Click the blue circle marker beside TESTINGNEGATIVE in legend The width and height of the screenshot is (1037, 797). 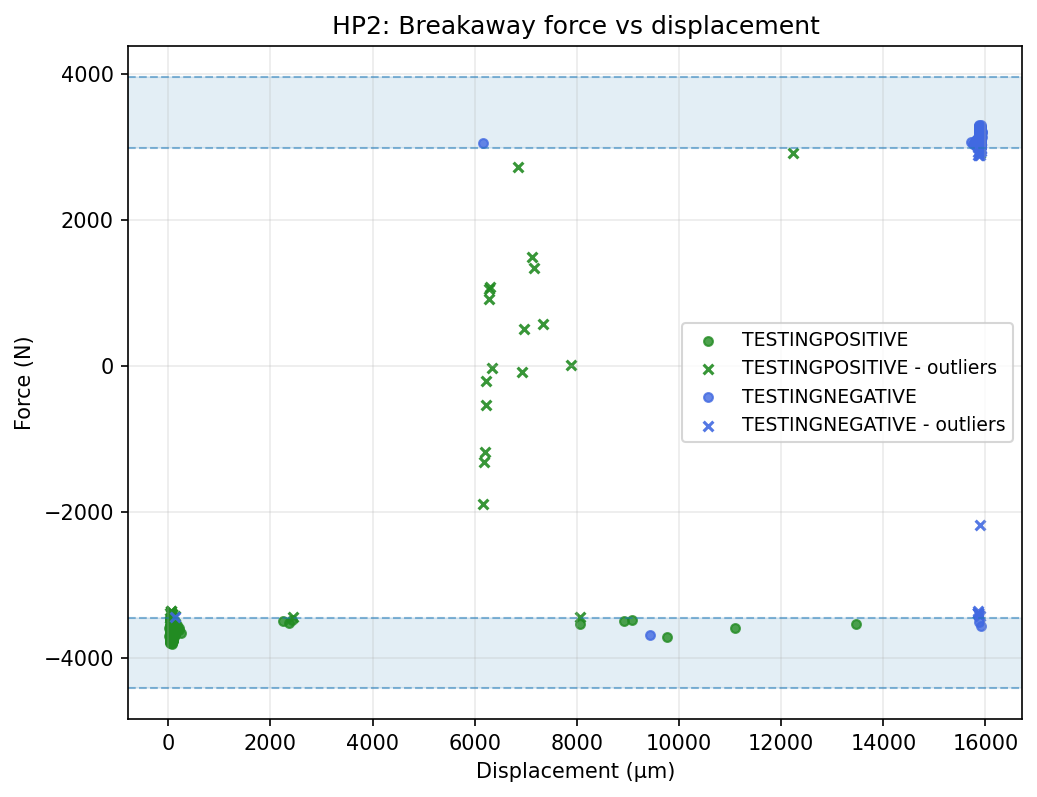(708, 397)
